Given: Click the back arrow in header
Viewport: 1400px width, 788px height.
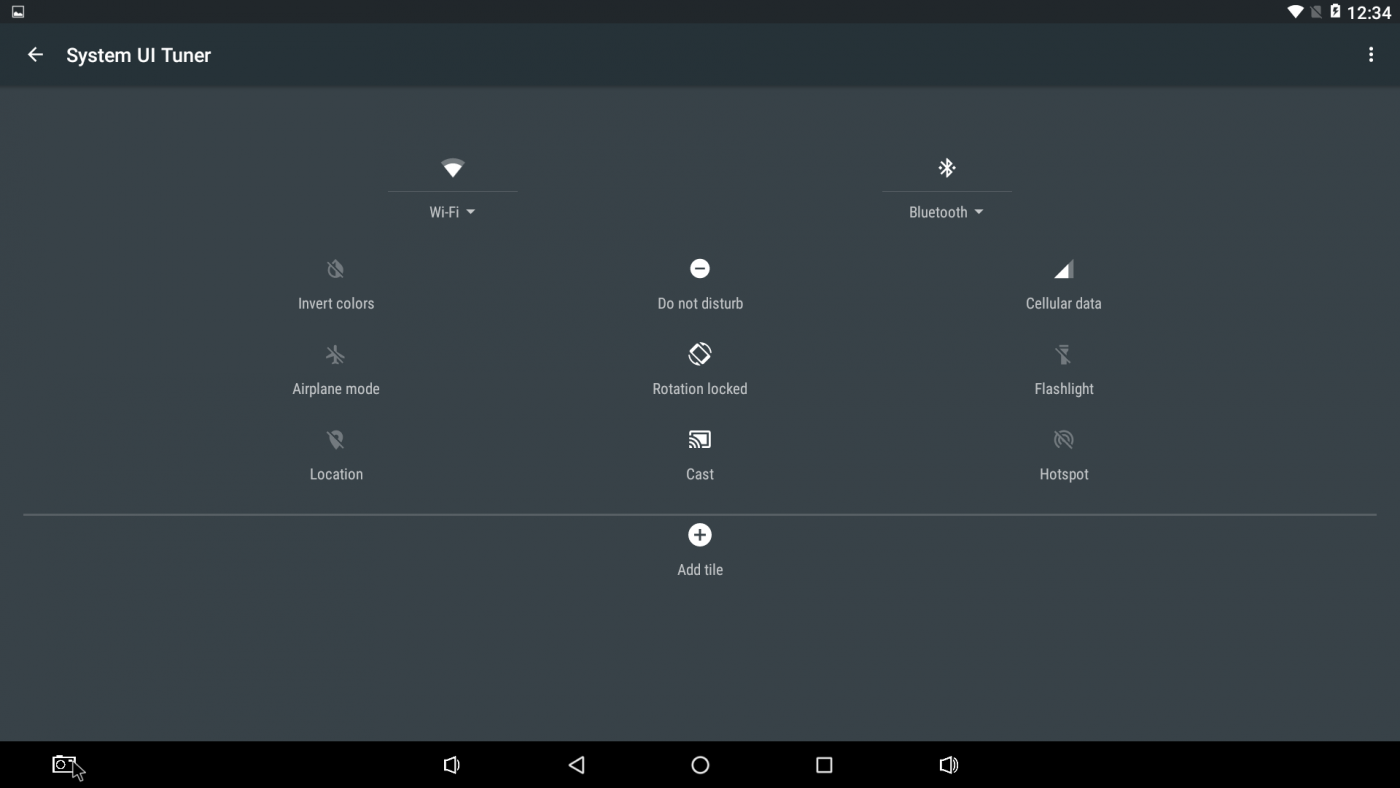Looking at the screenshot, I should pyautogui.click(x=35, y=55).
